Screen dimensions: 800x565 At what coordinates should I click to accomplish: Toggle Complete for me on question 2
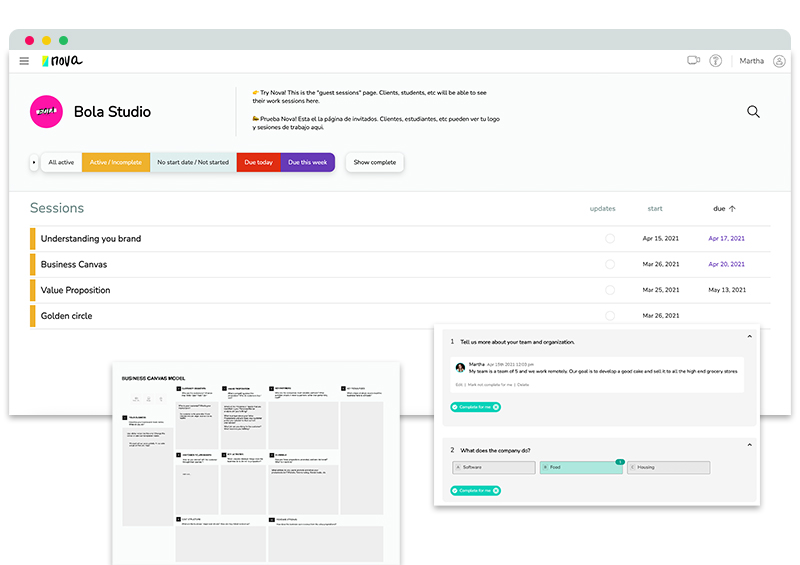[475, 490]
